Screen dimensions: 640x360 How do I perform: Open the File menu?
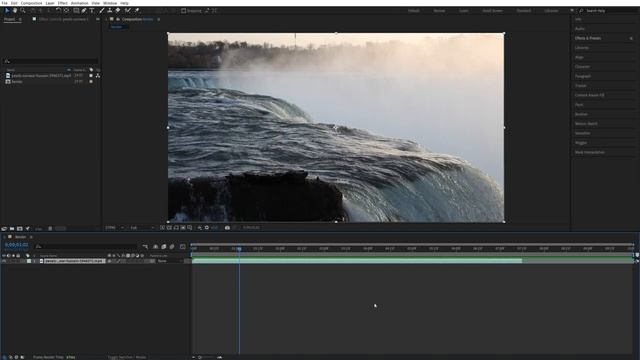(4, 3)
